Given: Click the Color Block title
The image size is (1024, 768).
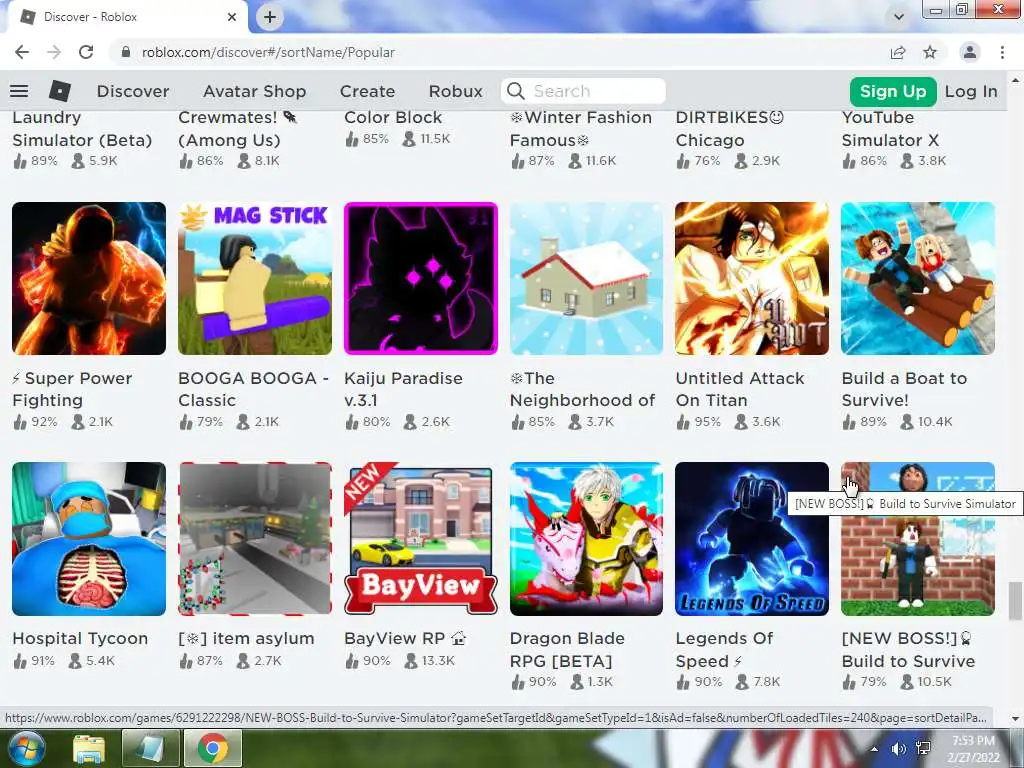Looking at the screenshot, I should tap(393, 118).
